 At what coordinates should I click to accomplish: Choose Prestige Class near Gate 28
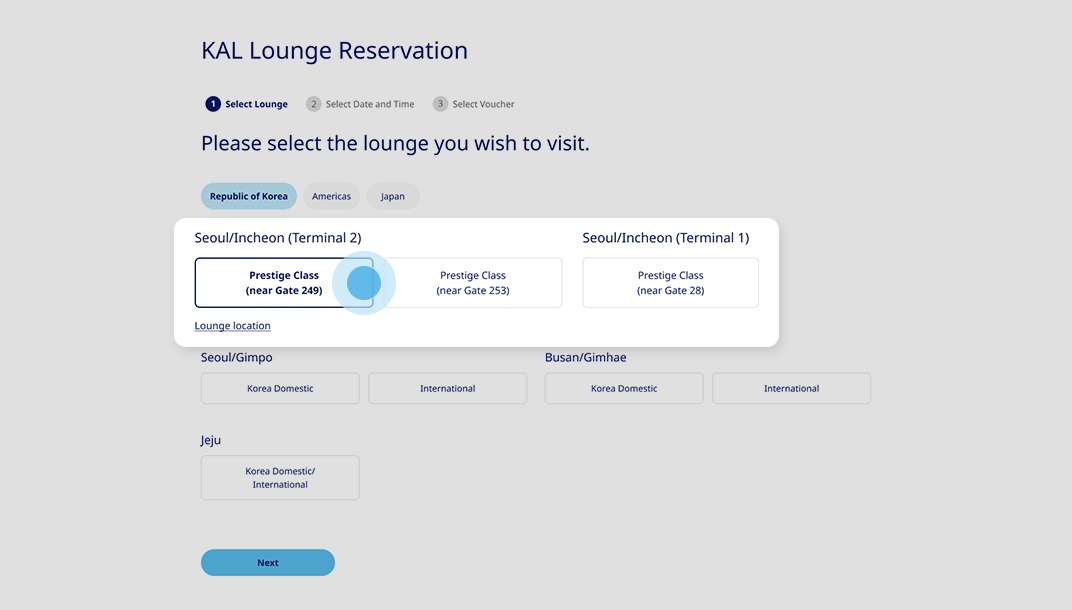[x=670, y=282]
